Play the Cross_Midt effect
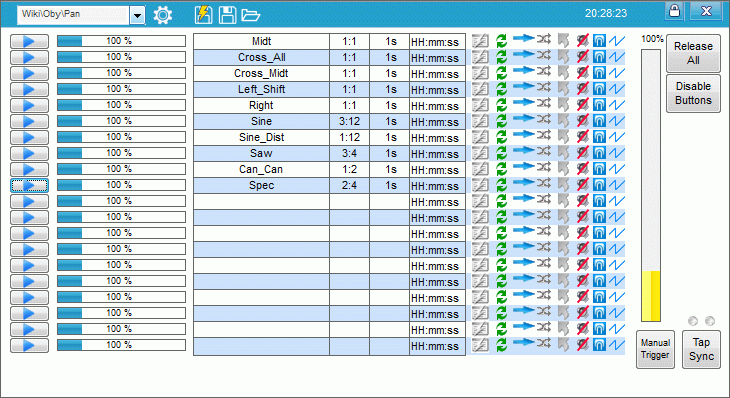This screenshot has height=398, width=730. click(x=29, y=74)
